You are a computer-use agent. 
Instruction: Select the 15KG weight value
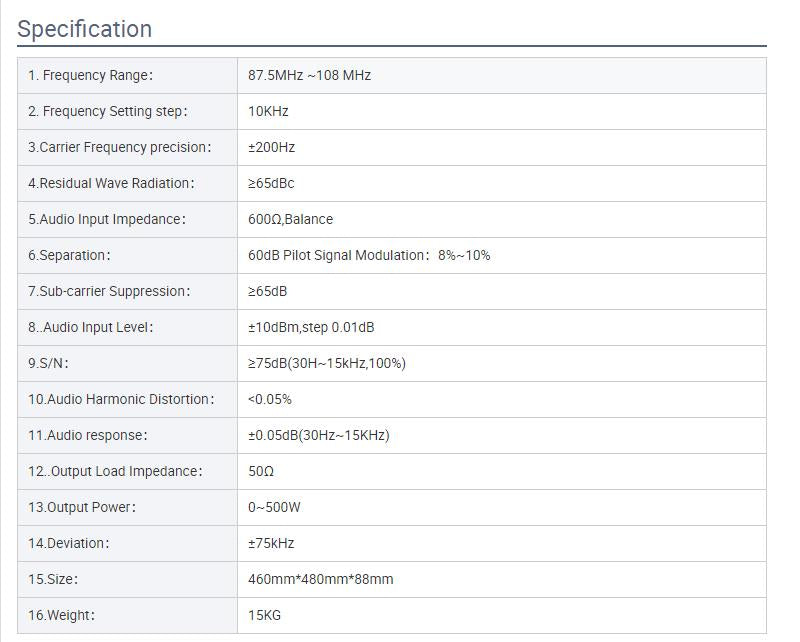coord(265,615)
